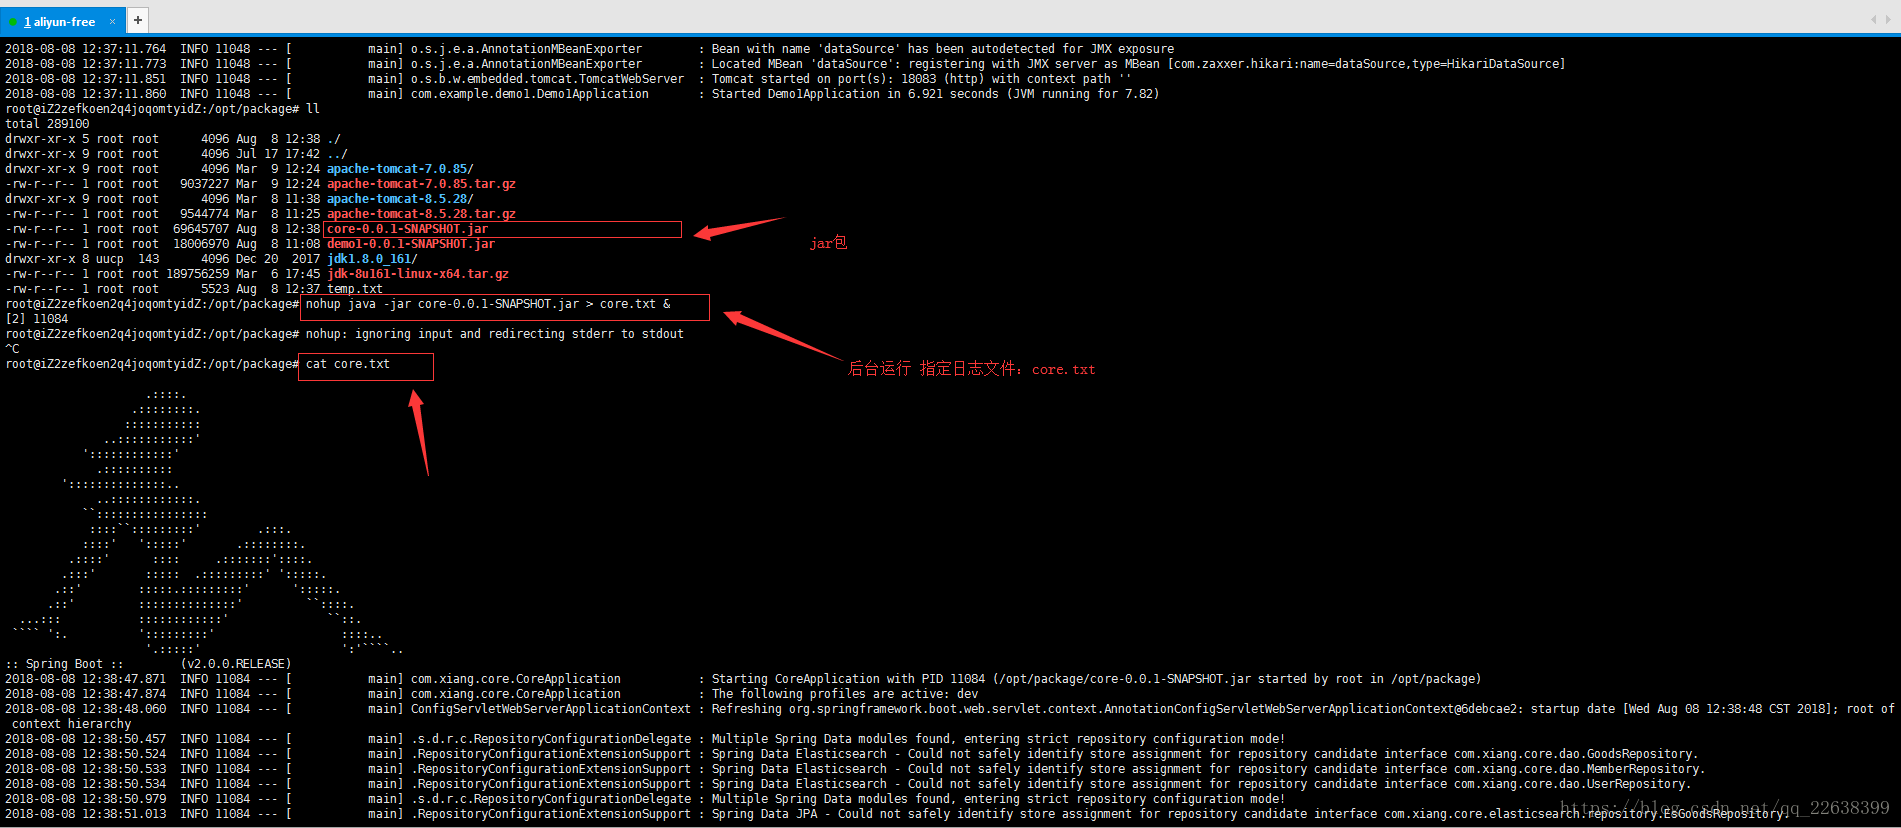
Task: Click the 'total 289100' line
Action: 47,124
